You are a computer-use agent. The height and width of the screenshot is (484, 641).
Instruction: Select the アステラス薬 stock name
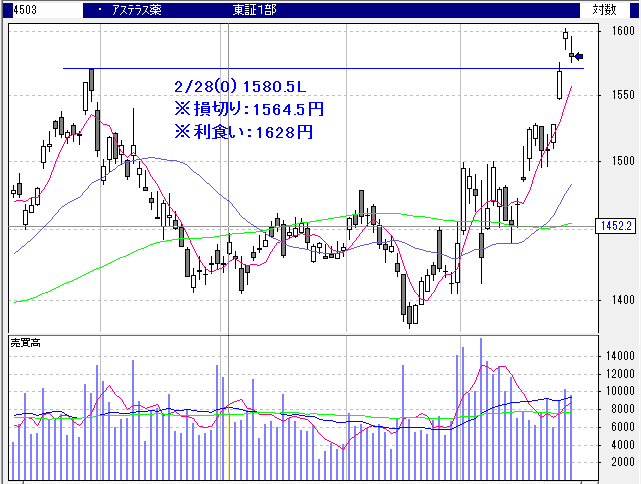(136, 10)
